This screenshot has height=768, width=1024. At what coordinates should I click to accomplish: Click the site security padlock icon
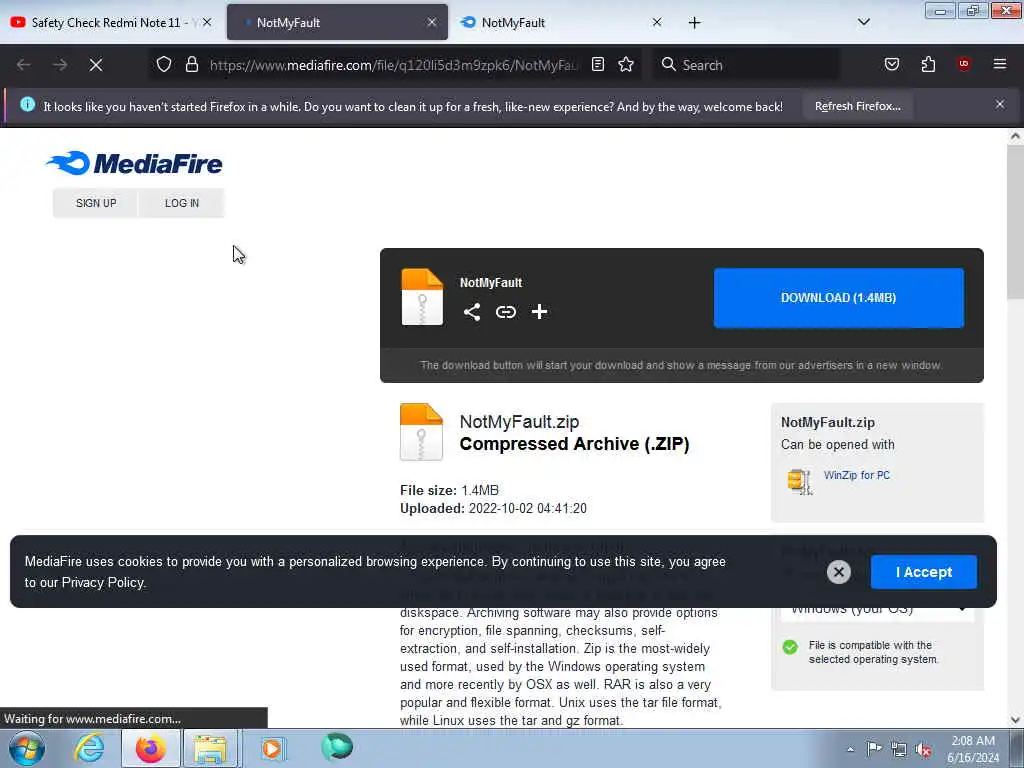pyautogui.click(x=191, y=64)
